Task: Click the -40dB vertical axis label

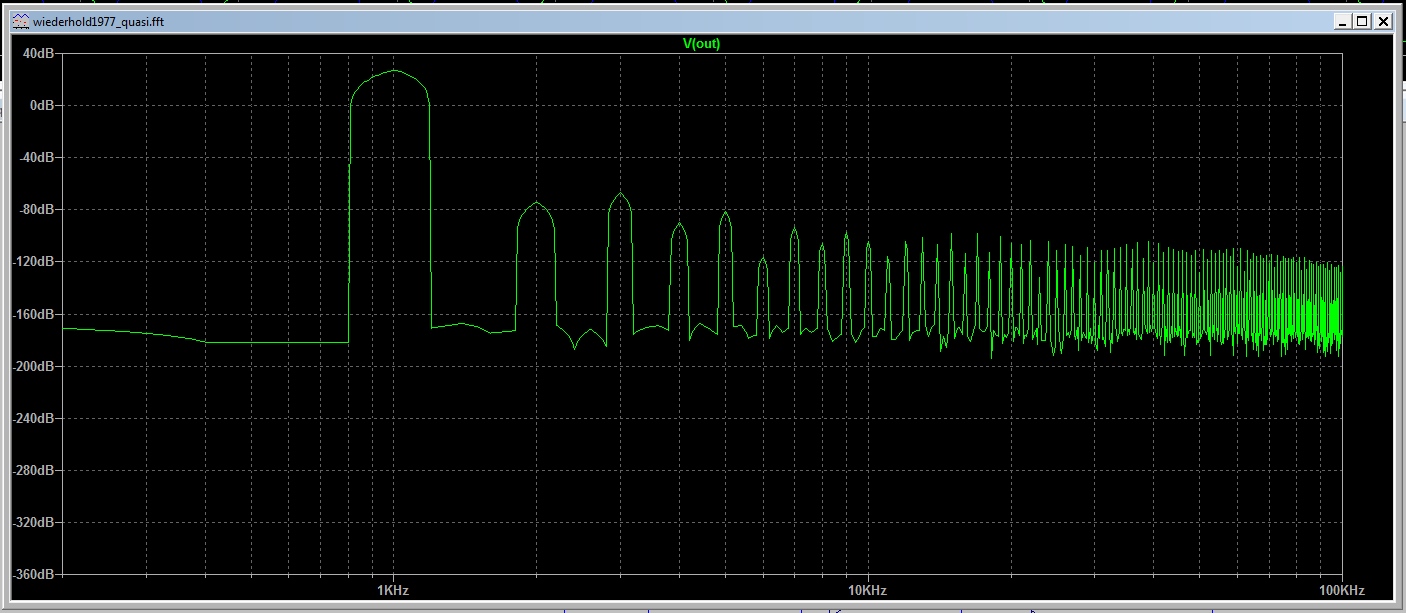Action: pyautogui.click(x=36, y=157)
